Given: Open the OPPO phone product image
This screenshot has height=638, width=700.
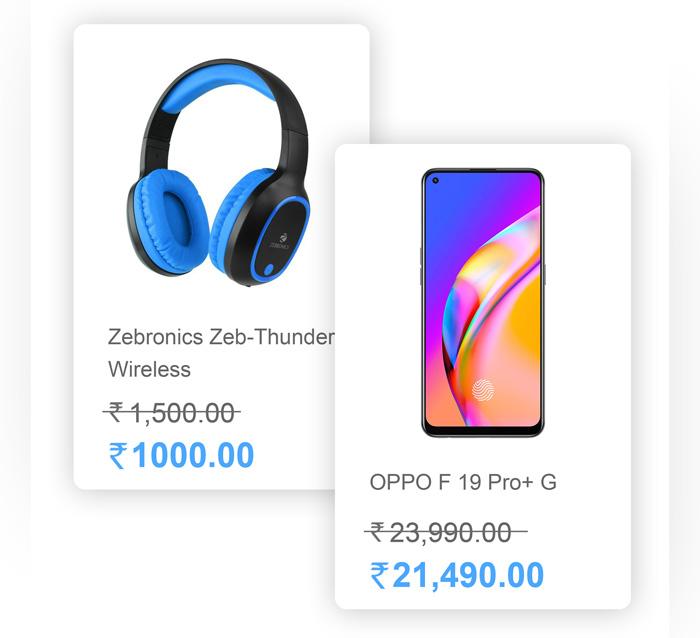Looking at the screenshot, I should tap(483, 303).
